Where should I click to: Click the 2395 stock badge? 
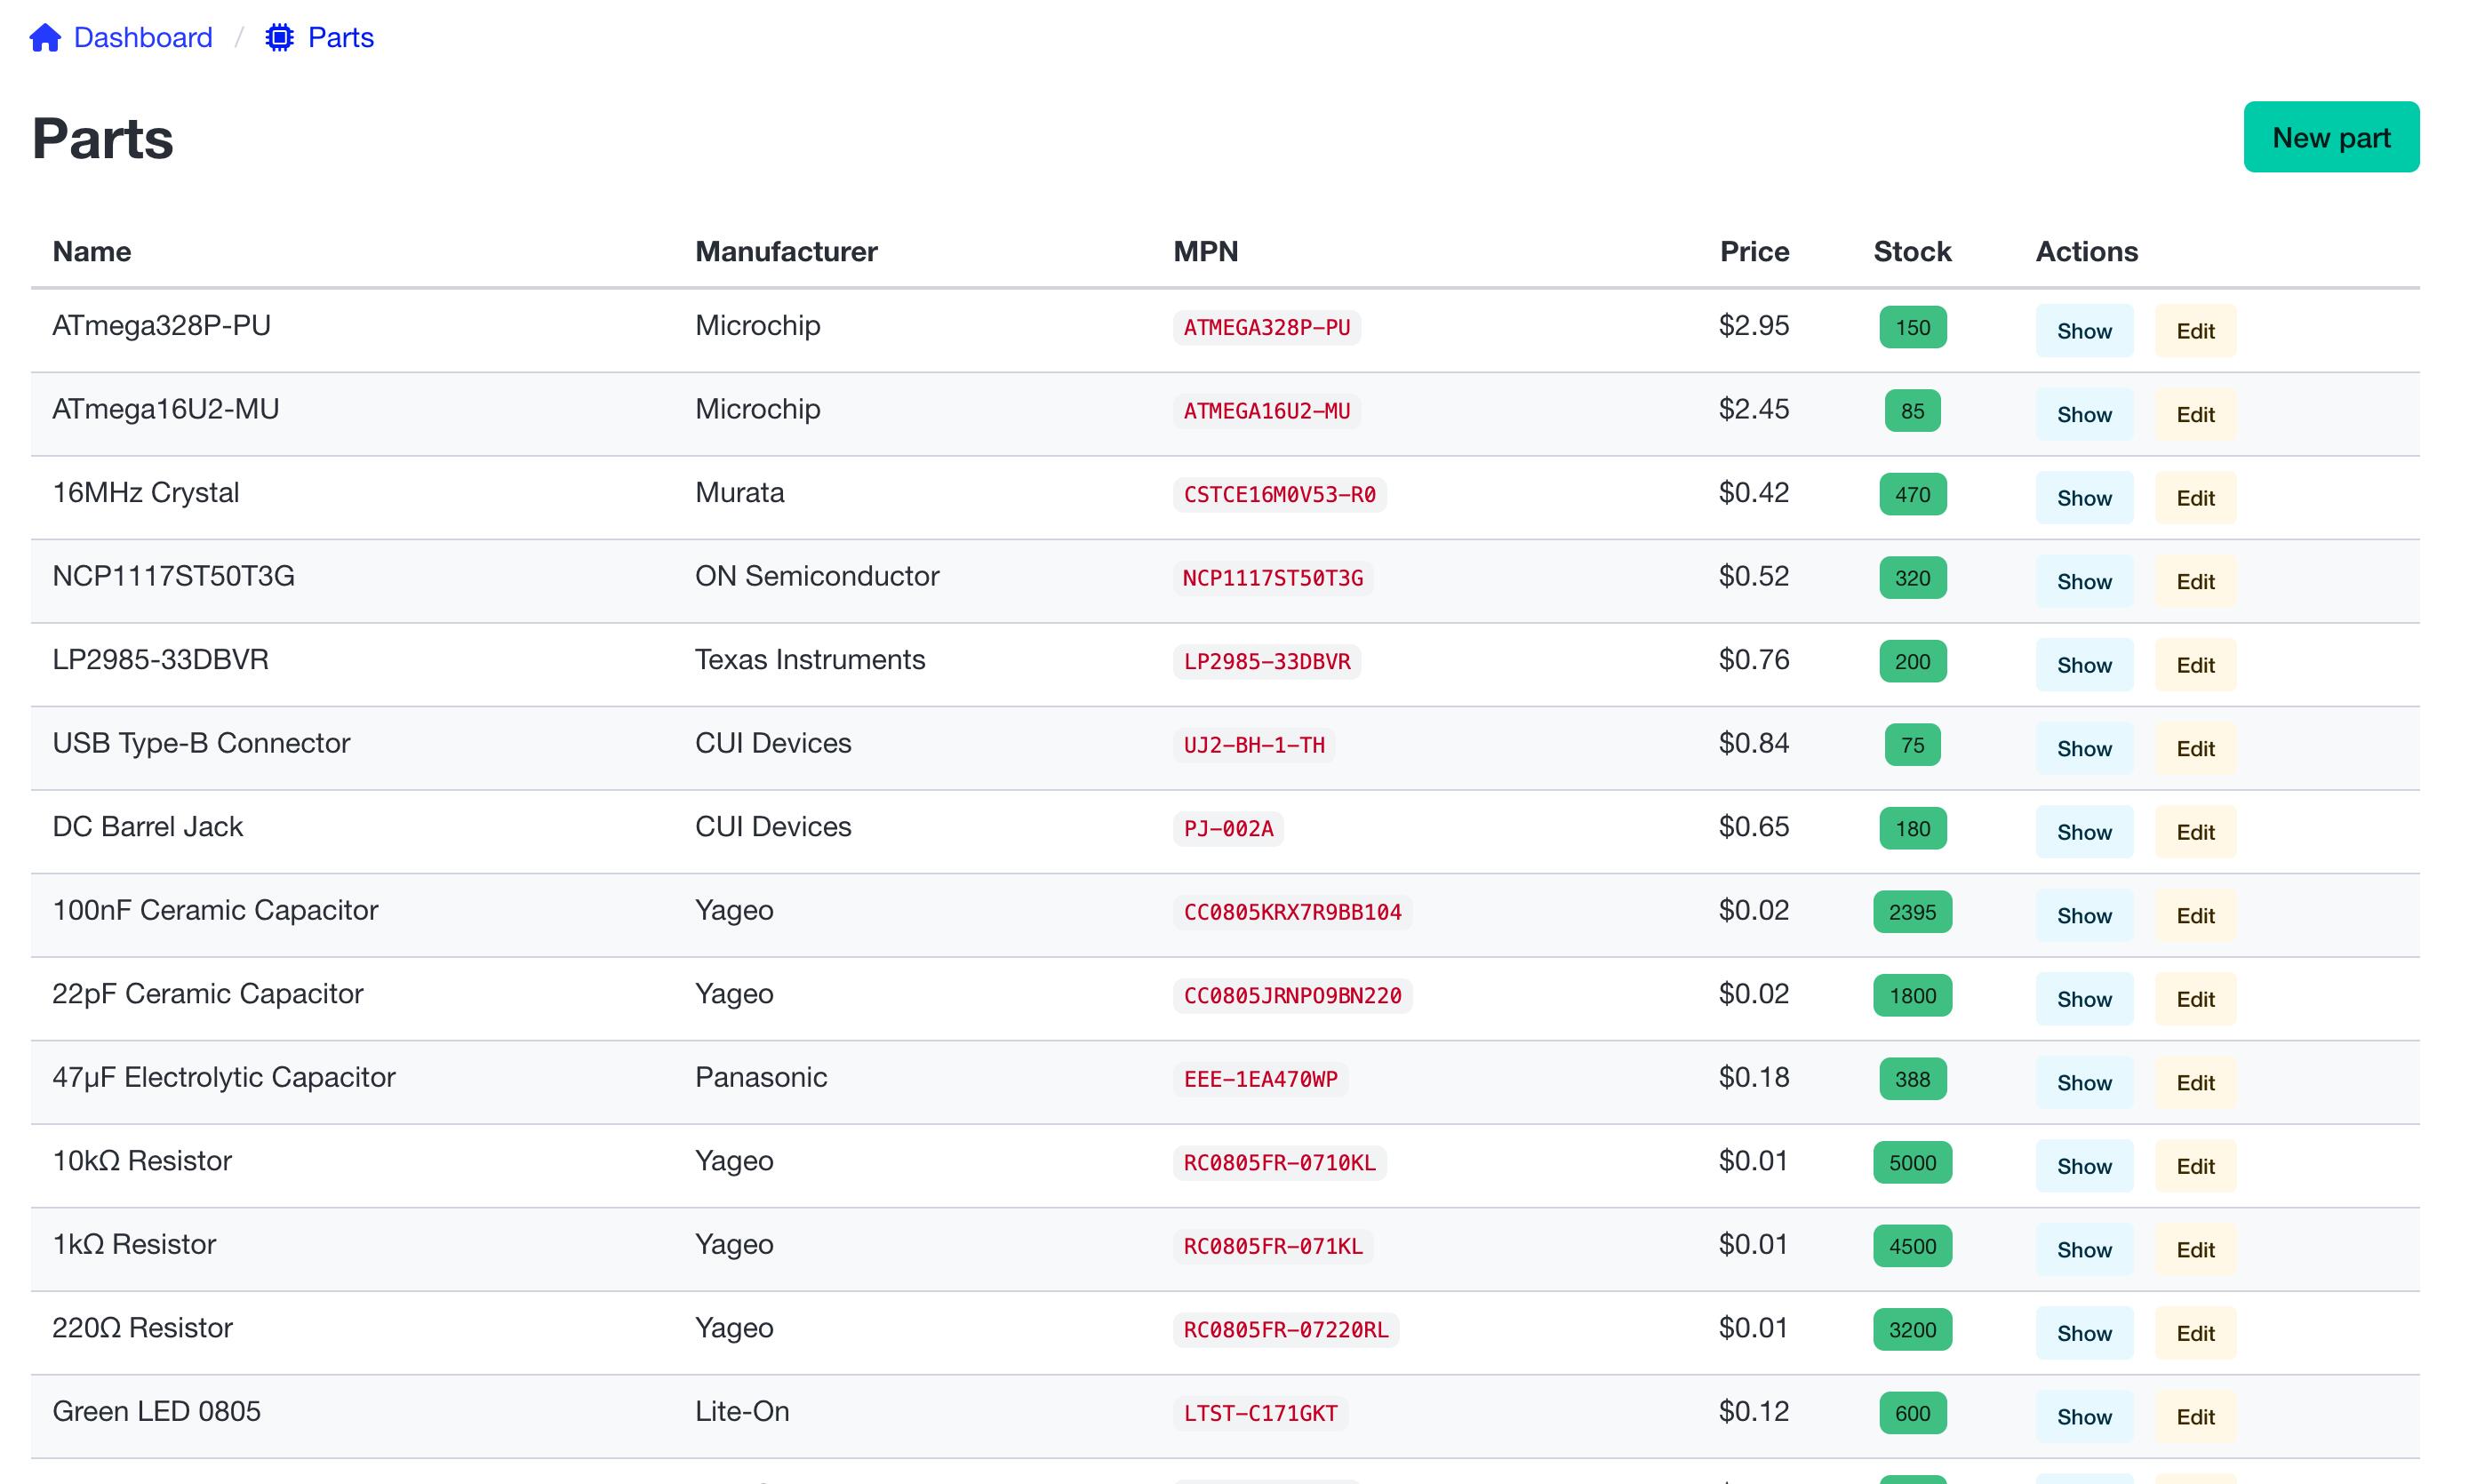coord(1911,912)
